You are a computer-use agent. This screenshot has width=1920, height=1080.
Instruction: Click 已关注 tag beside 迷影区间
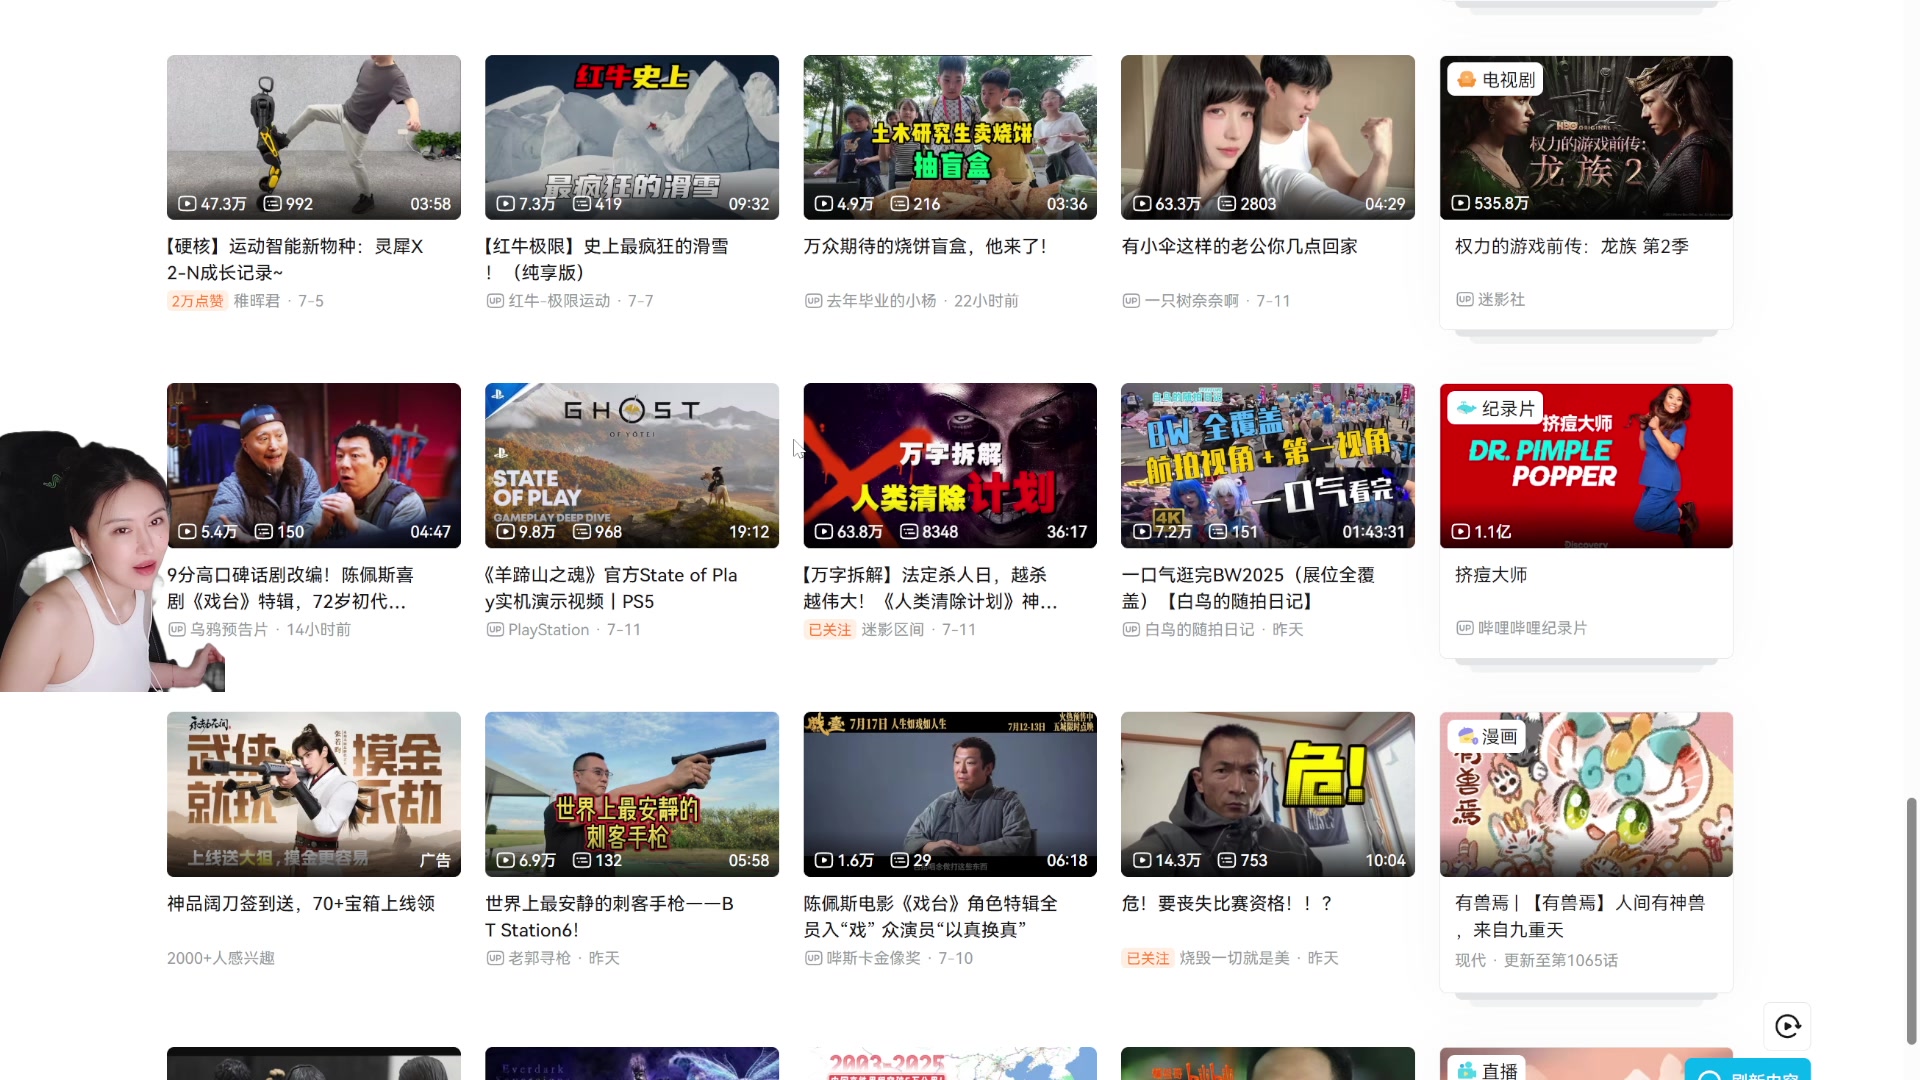coord(829,630)
